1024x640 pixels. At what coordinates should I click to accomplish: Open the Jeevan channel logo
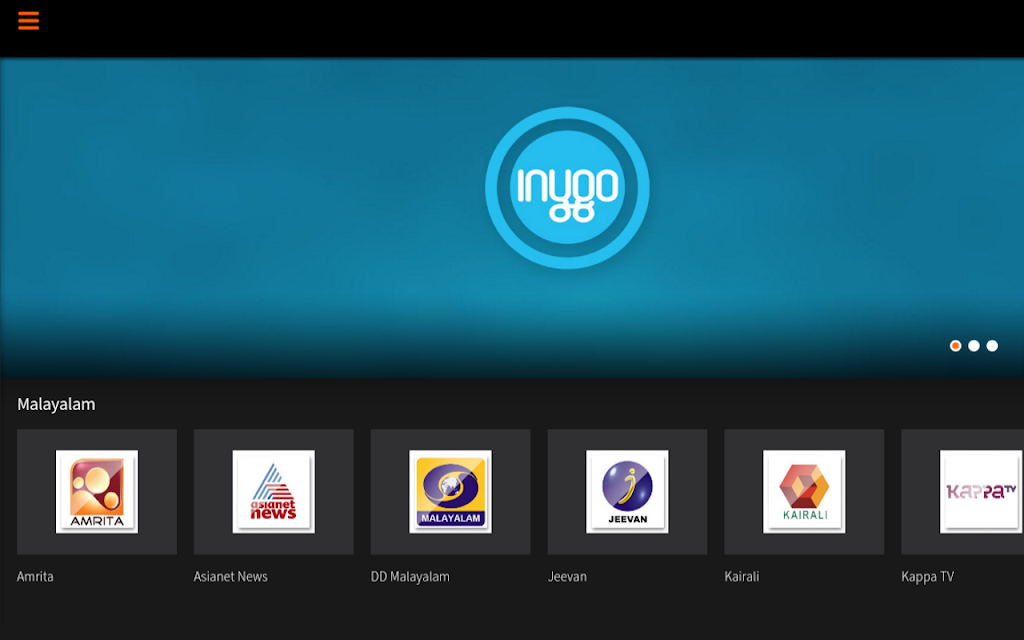pyautogui.click(x=627, y=492)
